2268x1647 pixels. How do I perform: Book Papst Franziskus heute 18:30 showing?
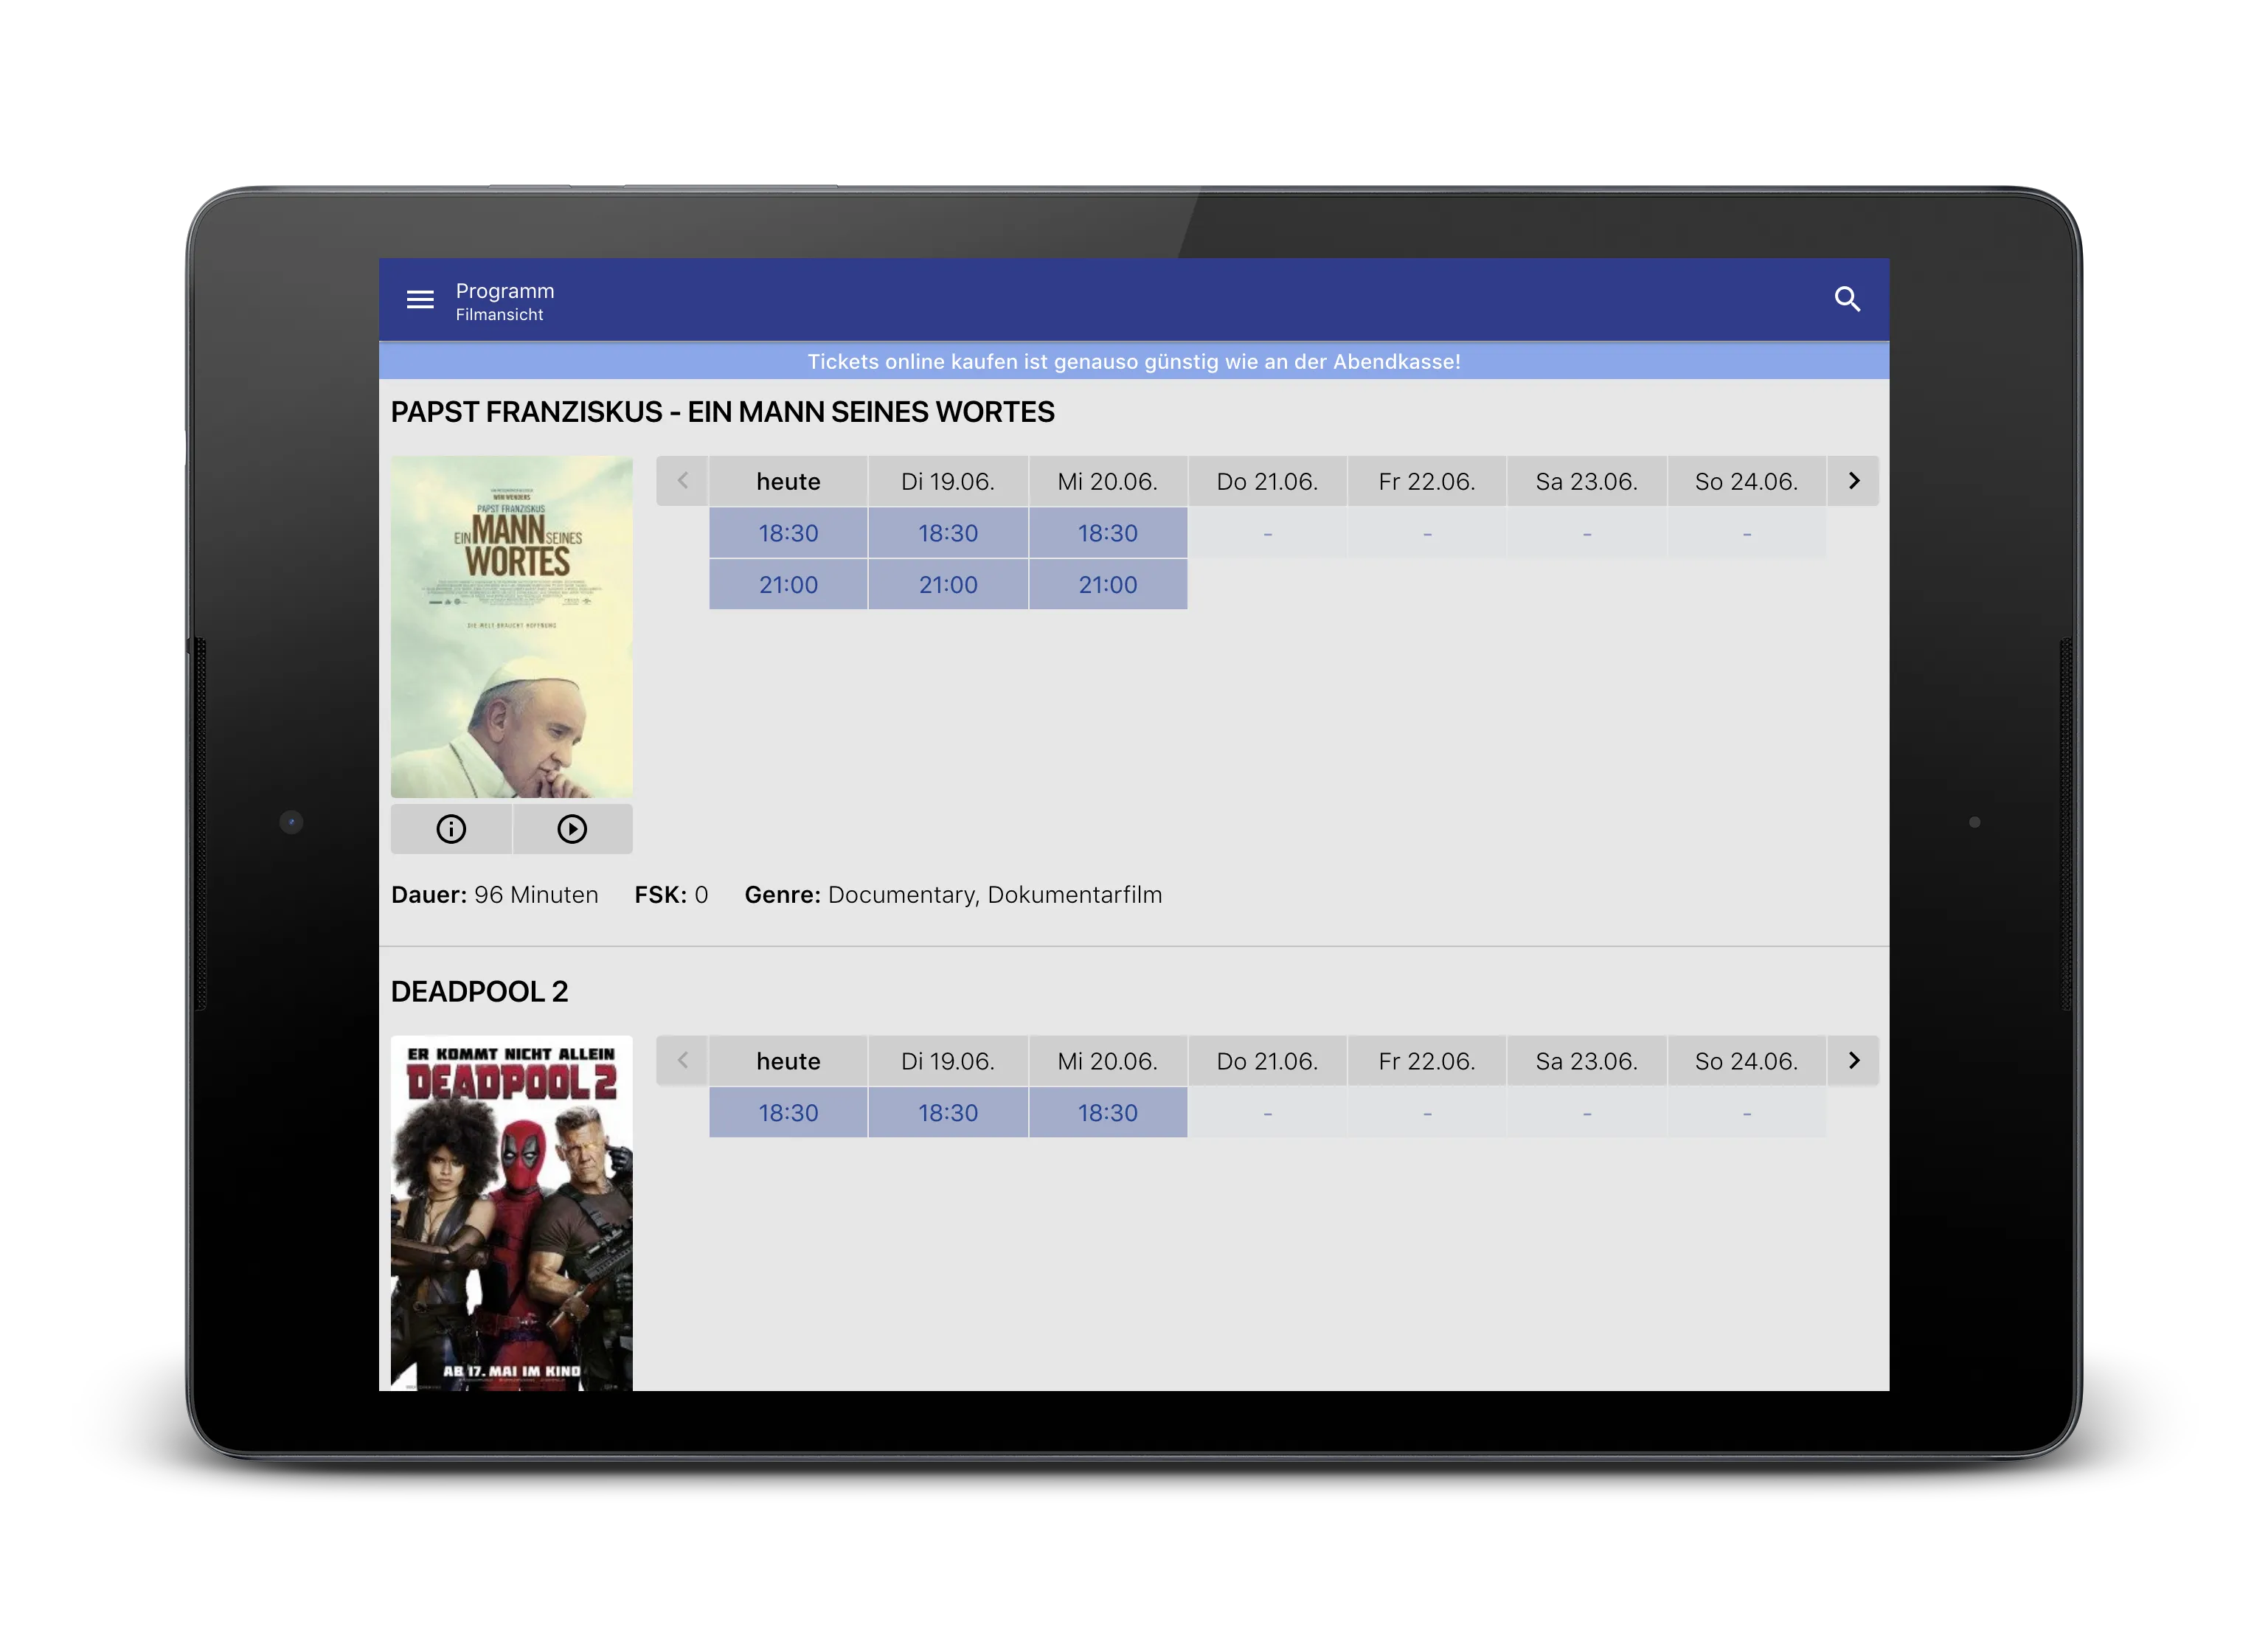pyautogui.click(x=788, y=533)
